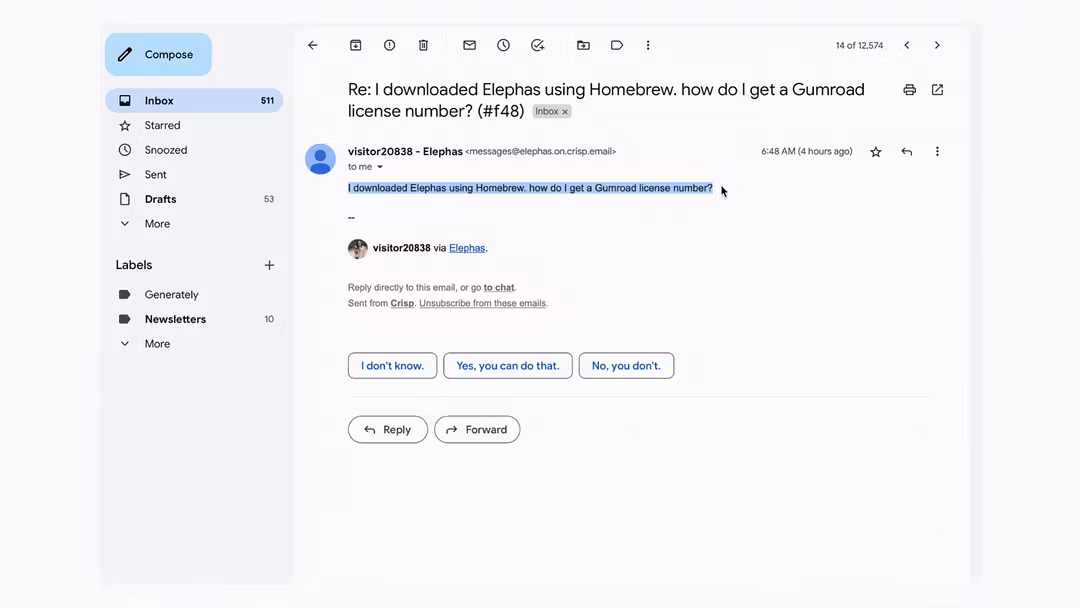
Task: Star the message from visitor20838
Action: pyautogui.click(x=876, y=152)
